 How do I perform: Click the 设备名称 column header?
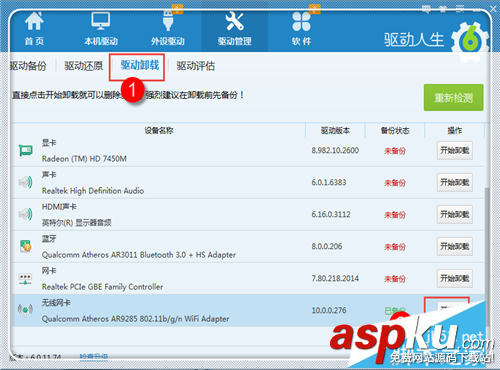[159, 130]
